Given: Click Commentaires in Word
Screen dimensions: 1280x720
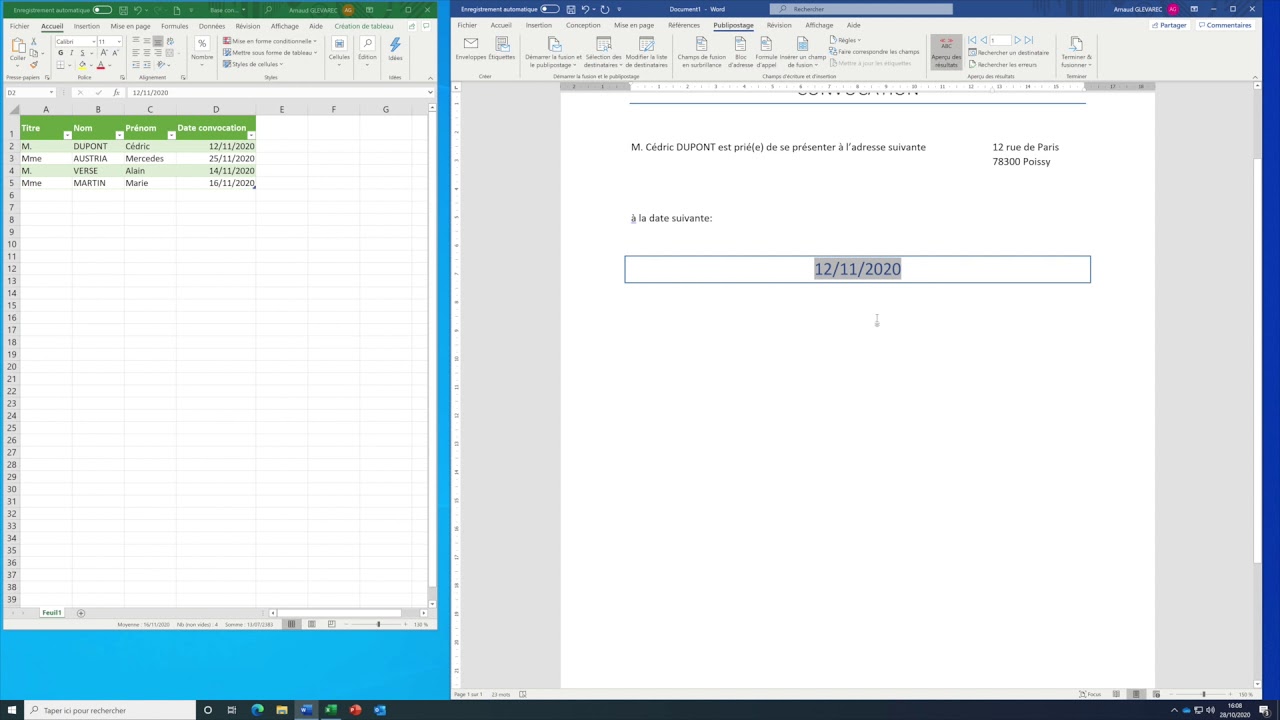Looking at the screenshot, I should point(1224,25).
